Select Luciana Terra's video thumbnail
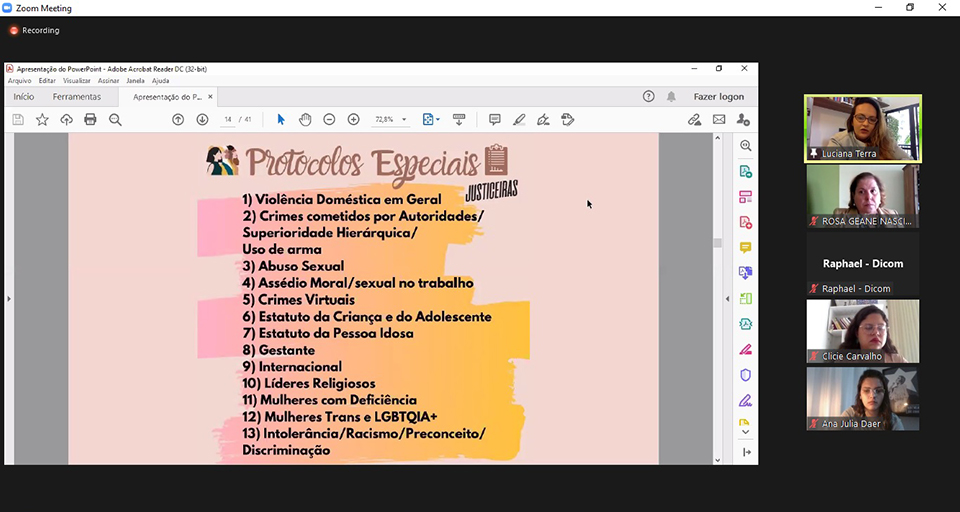Viewport: 960px width, 512px height. pos(862,128)
